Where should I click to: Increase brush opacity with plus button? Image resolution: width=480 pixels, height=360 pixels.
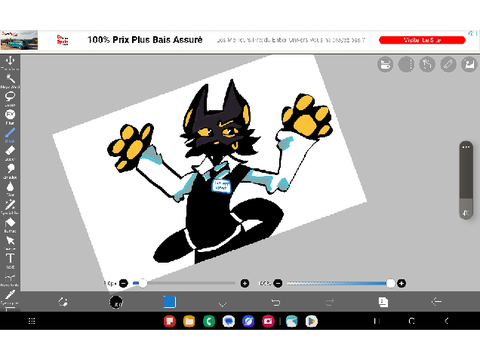click(x=402, y=284)
